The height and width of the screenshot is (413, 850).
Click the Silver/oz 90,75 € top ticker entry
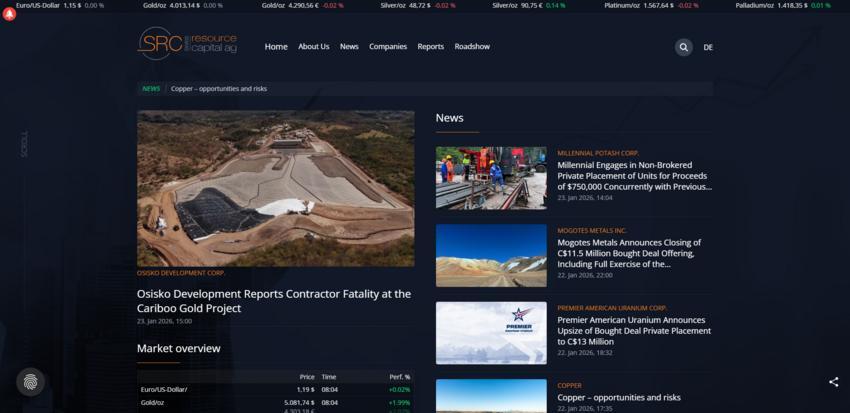529,5
